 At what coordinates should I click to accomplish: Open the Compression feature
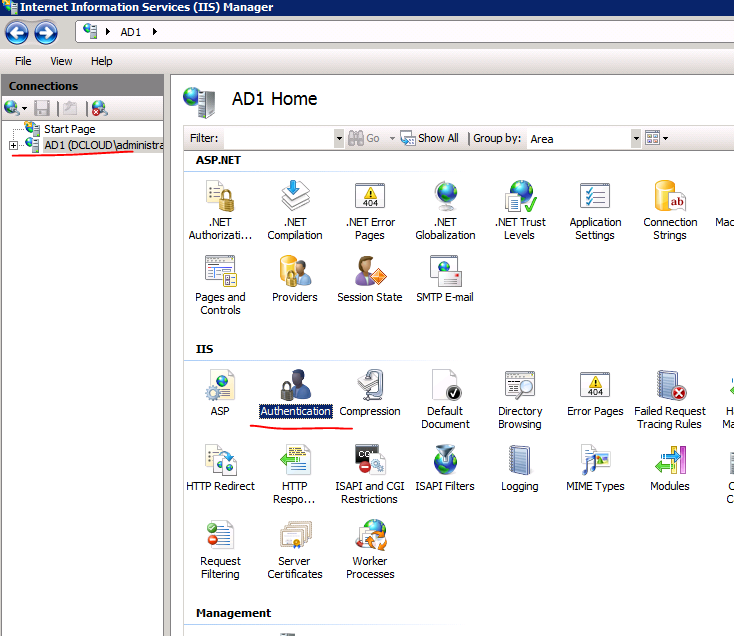tap(370, 393)
